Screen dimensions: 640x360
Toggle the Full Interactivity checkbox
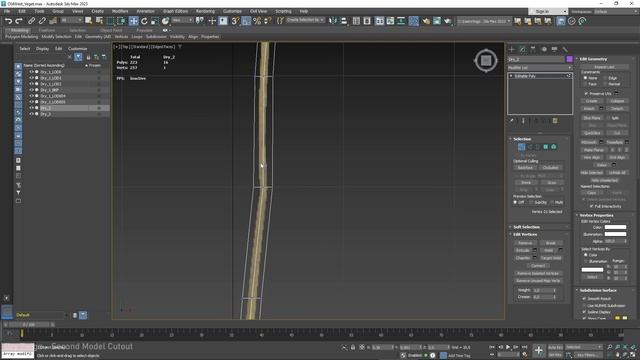(592, 207)
